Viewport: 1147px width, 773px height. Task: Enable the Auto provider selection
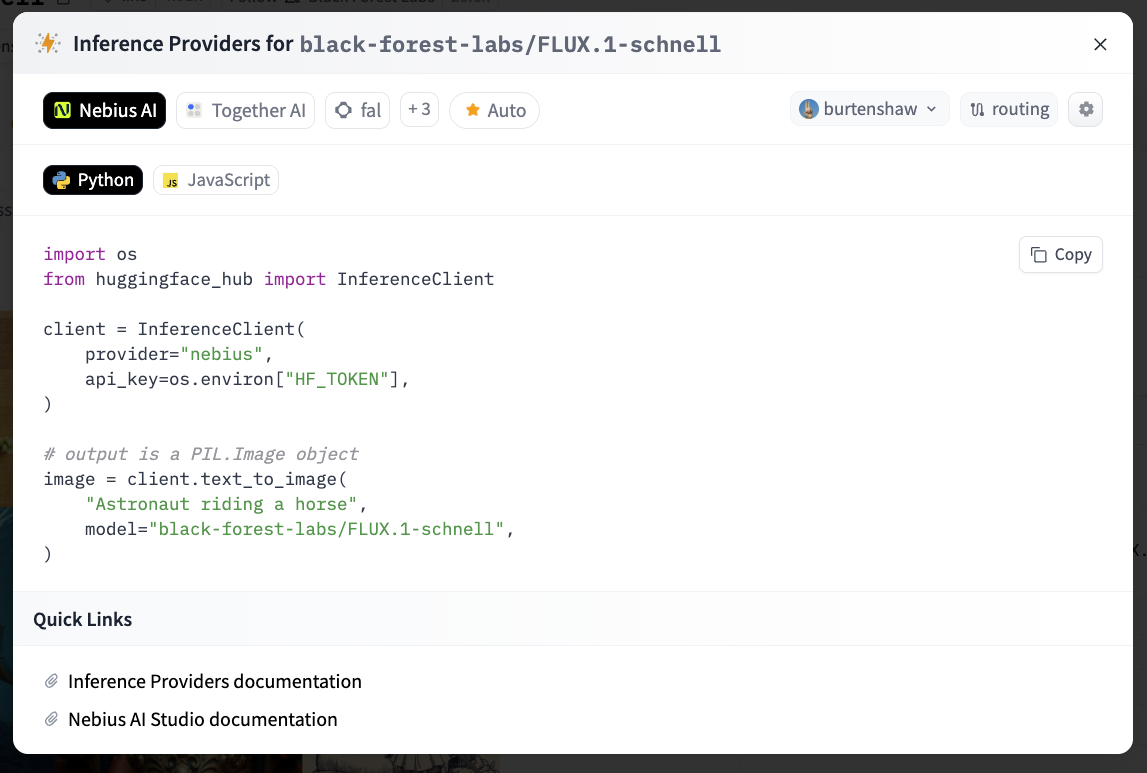(x=494, y=110)
